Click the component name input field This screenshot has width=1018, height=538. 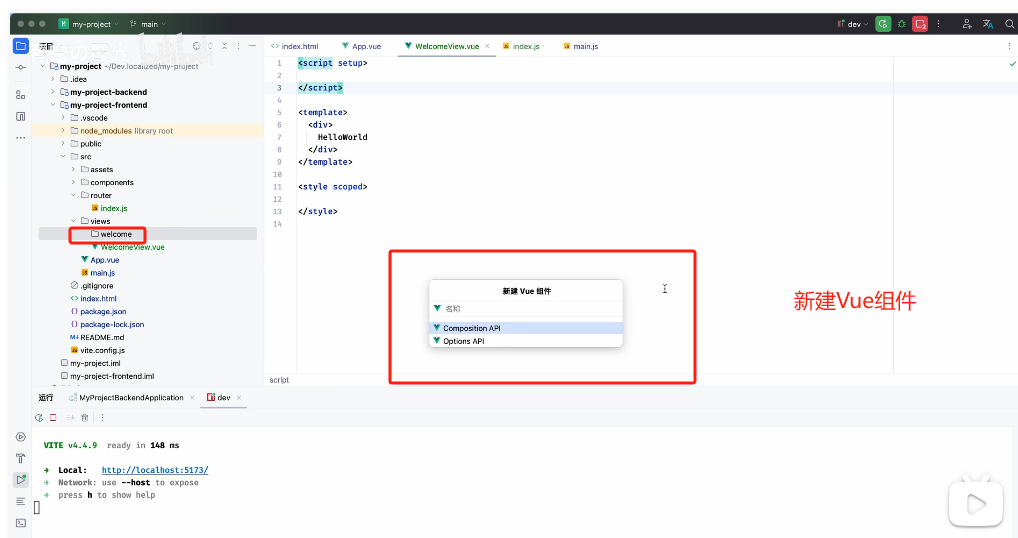click(526, 309)
